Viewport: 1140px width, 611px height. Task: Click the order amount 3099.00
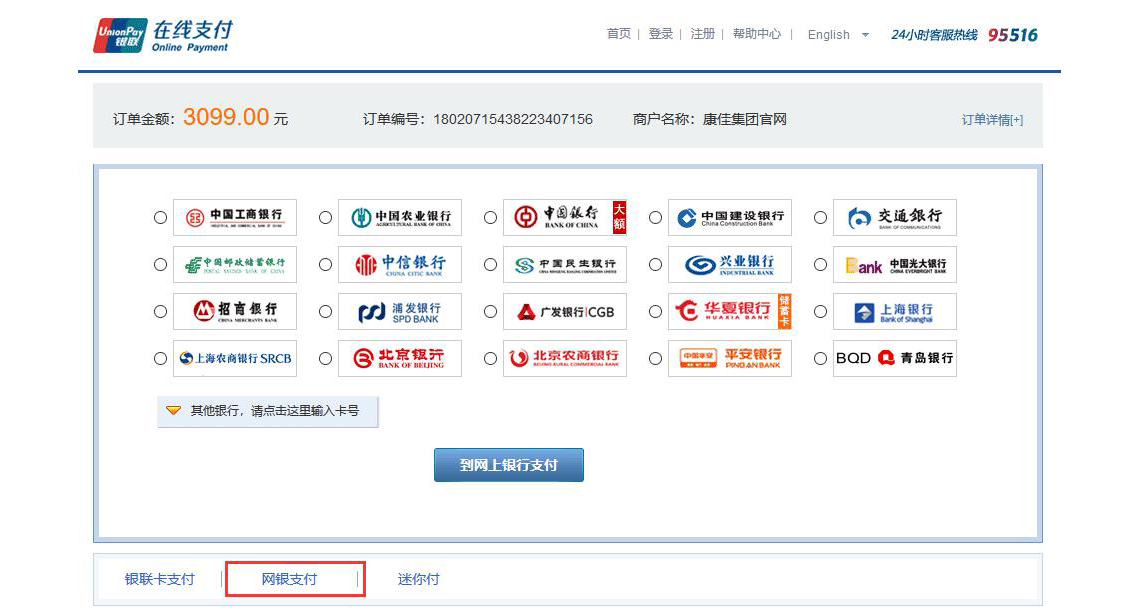tap(226, 117)
